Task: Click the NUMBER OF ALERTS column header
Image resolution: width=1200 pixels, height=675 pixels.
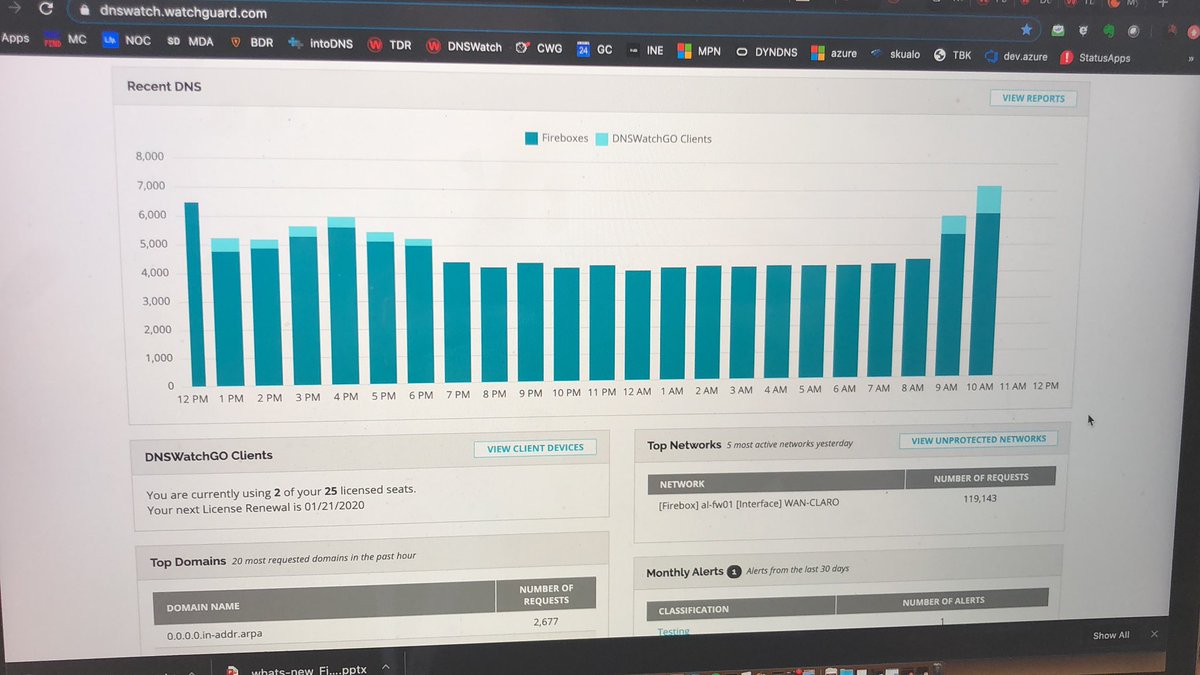Action: tap(942, 601)
